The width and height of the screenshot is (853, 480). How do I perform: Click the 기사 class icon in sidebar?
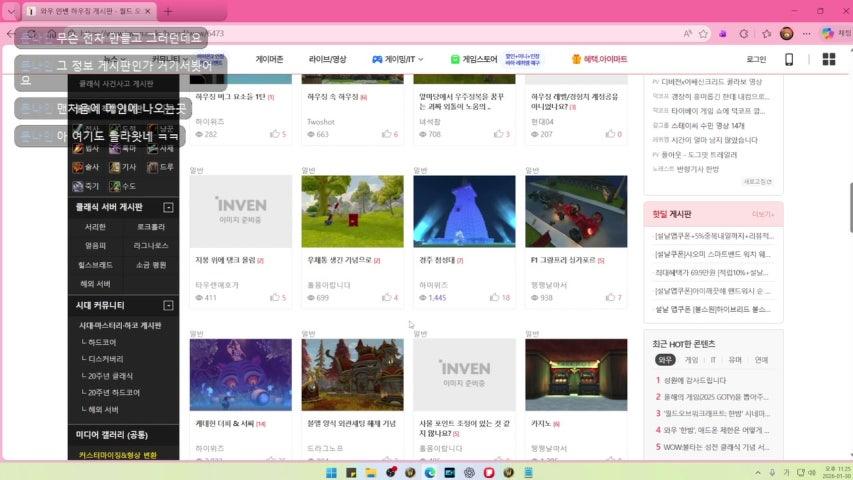point(116,167)
